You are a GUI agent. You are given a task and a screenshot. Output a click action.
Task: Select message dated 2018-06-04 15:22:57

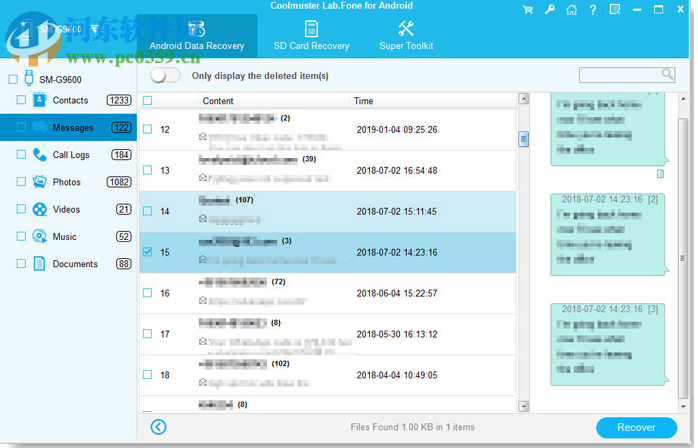pyautogui.click(x=328, y=293)
